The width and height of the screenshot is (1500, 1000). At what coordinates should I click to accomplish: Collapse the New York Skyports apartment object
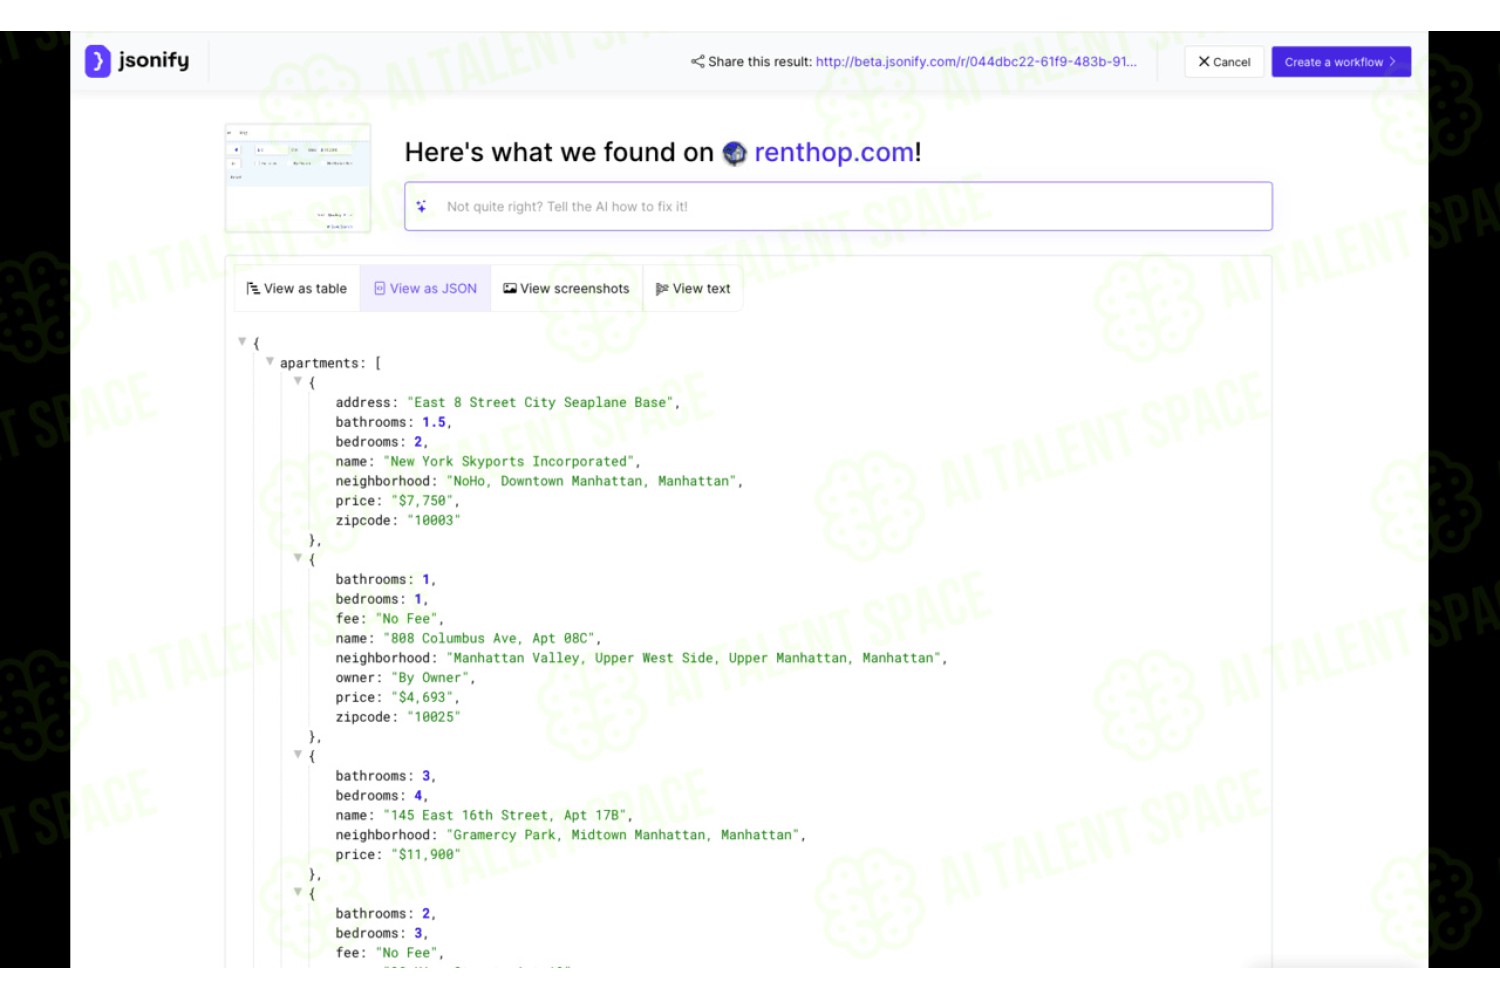tap(298, 381)
